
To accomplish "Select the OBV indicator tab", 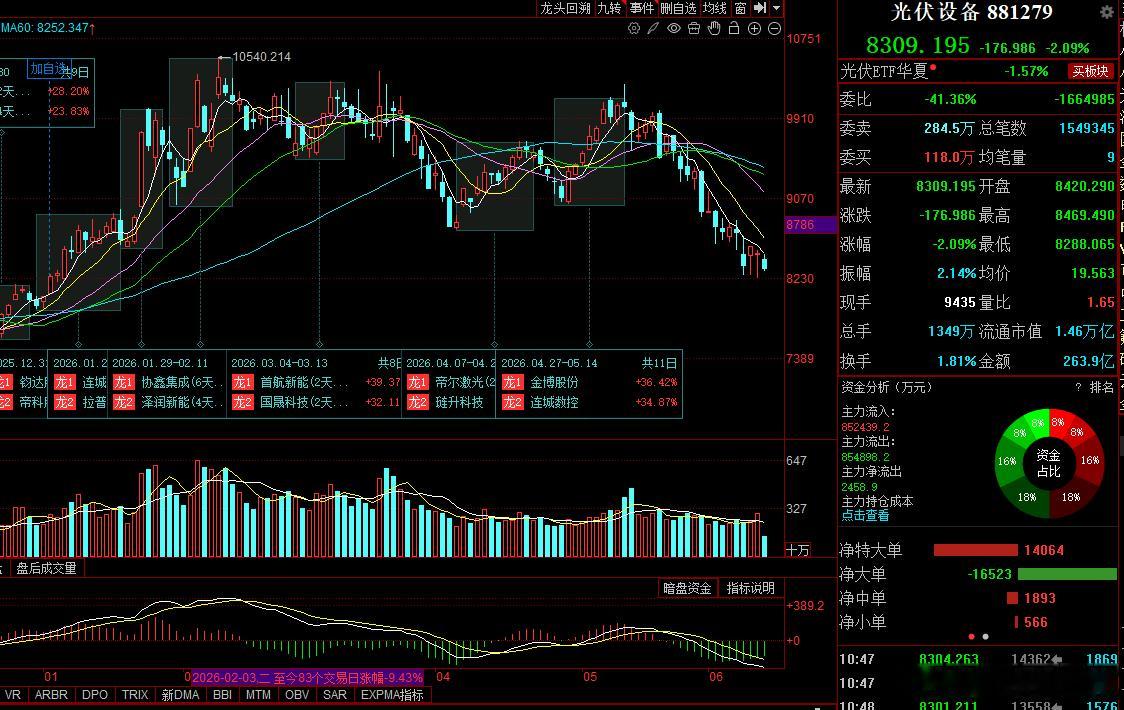I will 297,694.
